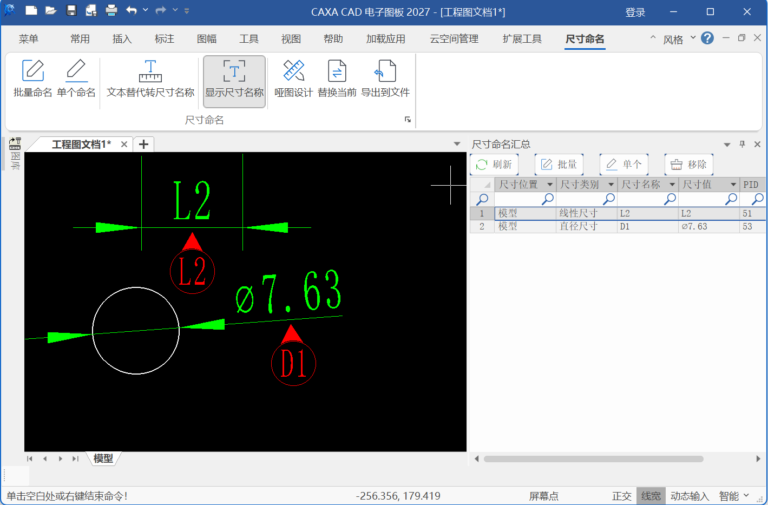768x505 pixels.
Task: Open the 尺寸值 column filter dropdown
Action: tap(733, 185)
